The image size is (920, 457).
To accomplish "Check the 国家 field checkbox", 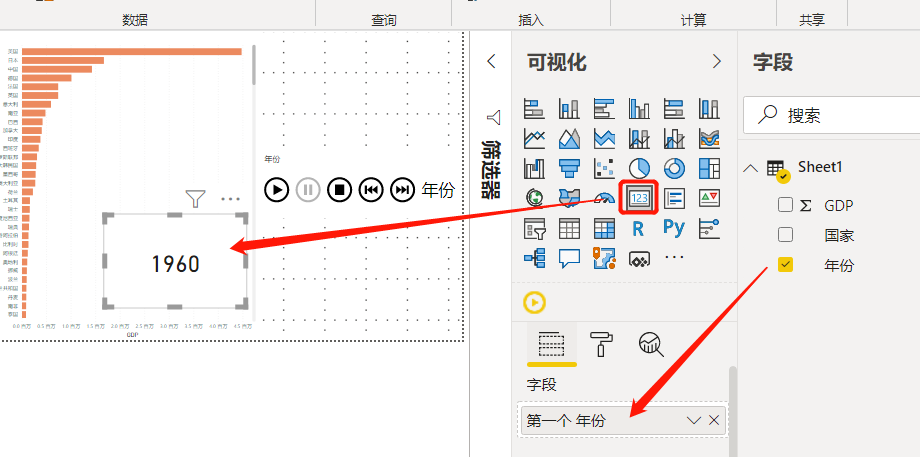I will click(x=785, y=235).
